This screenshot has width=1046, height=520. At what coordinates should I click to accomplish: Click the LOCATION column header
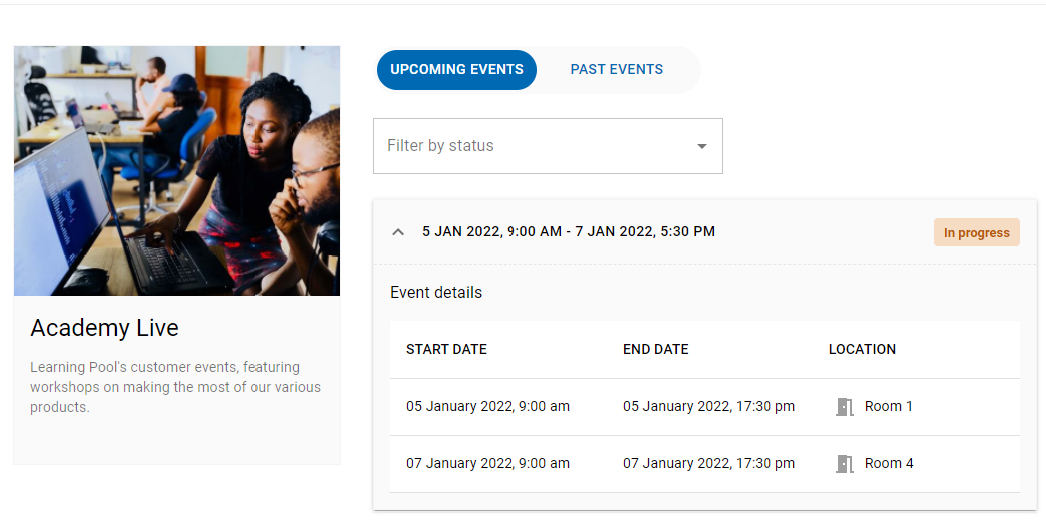pyautogui.click(x=862, y=350)
